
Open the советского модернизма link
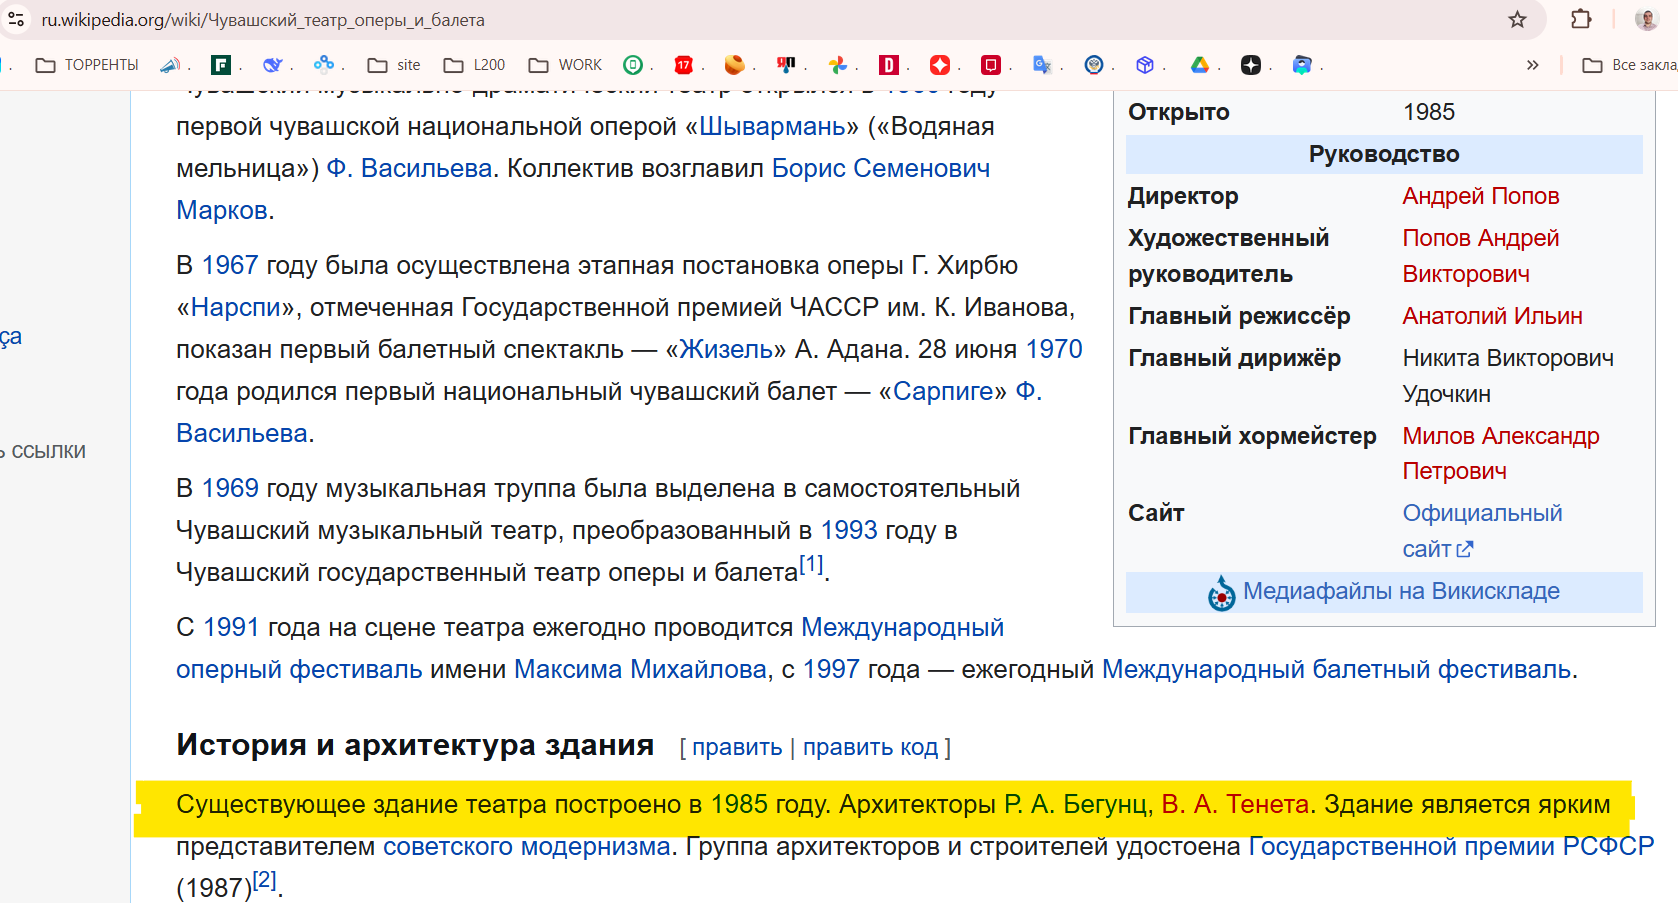coord(526,846)
